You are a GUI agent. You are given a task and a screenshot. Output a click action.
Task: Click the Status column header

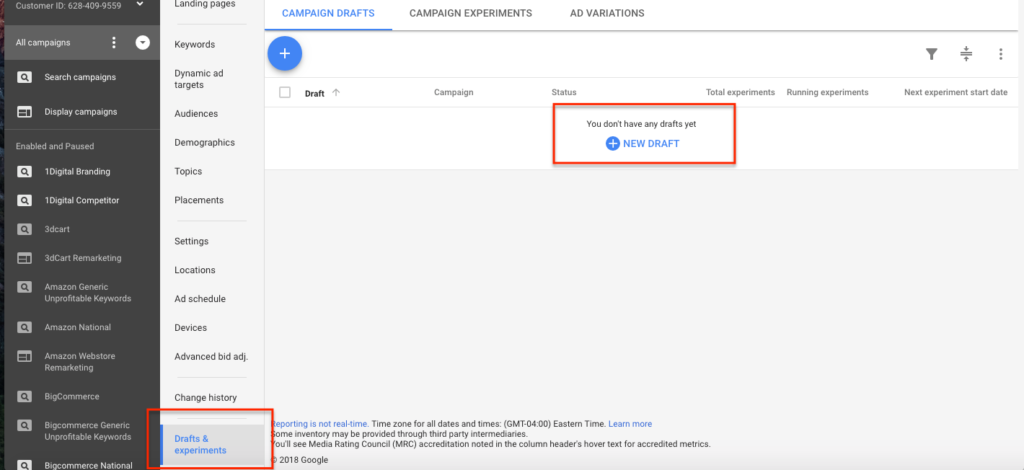[x=564, y=93]
